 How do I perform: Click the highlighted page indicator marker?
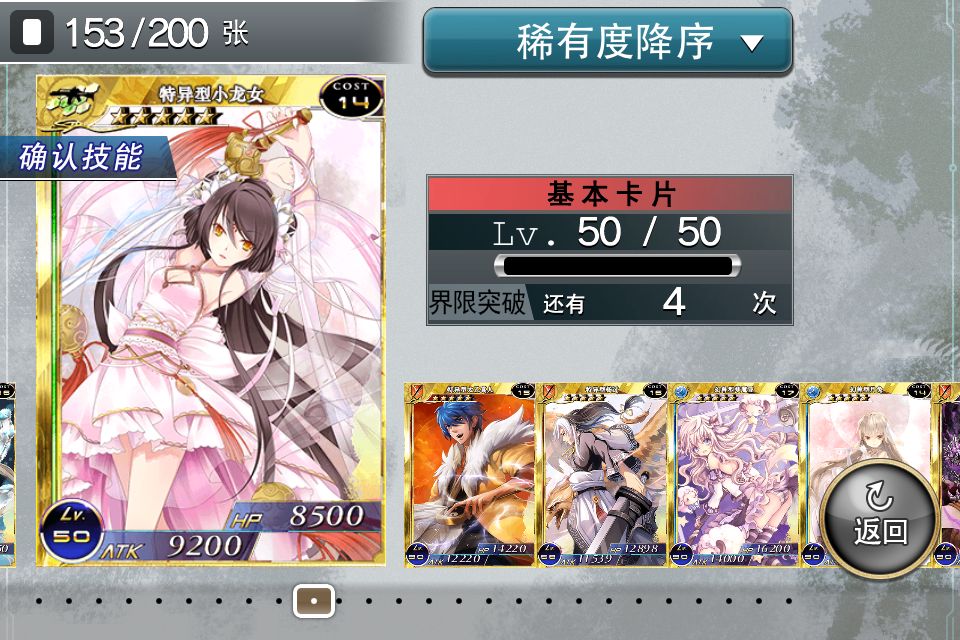point(314,601)
